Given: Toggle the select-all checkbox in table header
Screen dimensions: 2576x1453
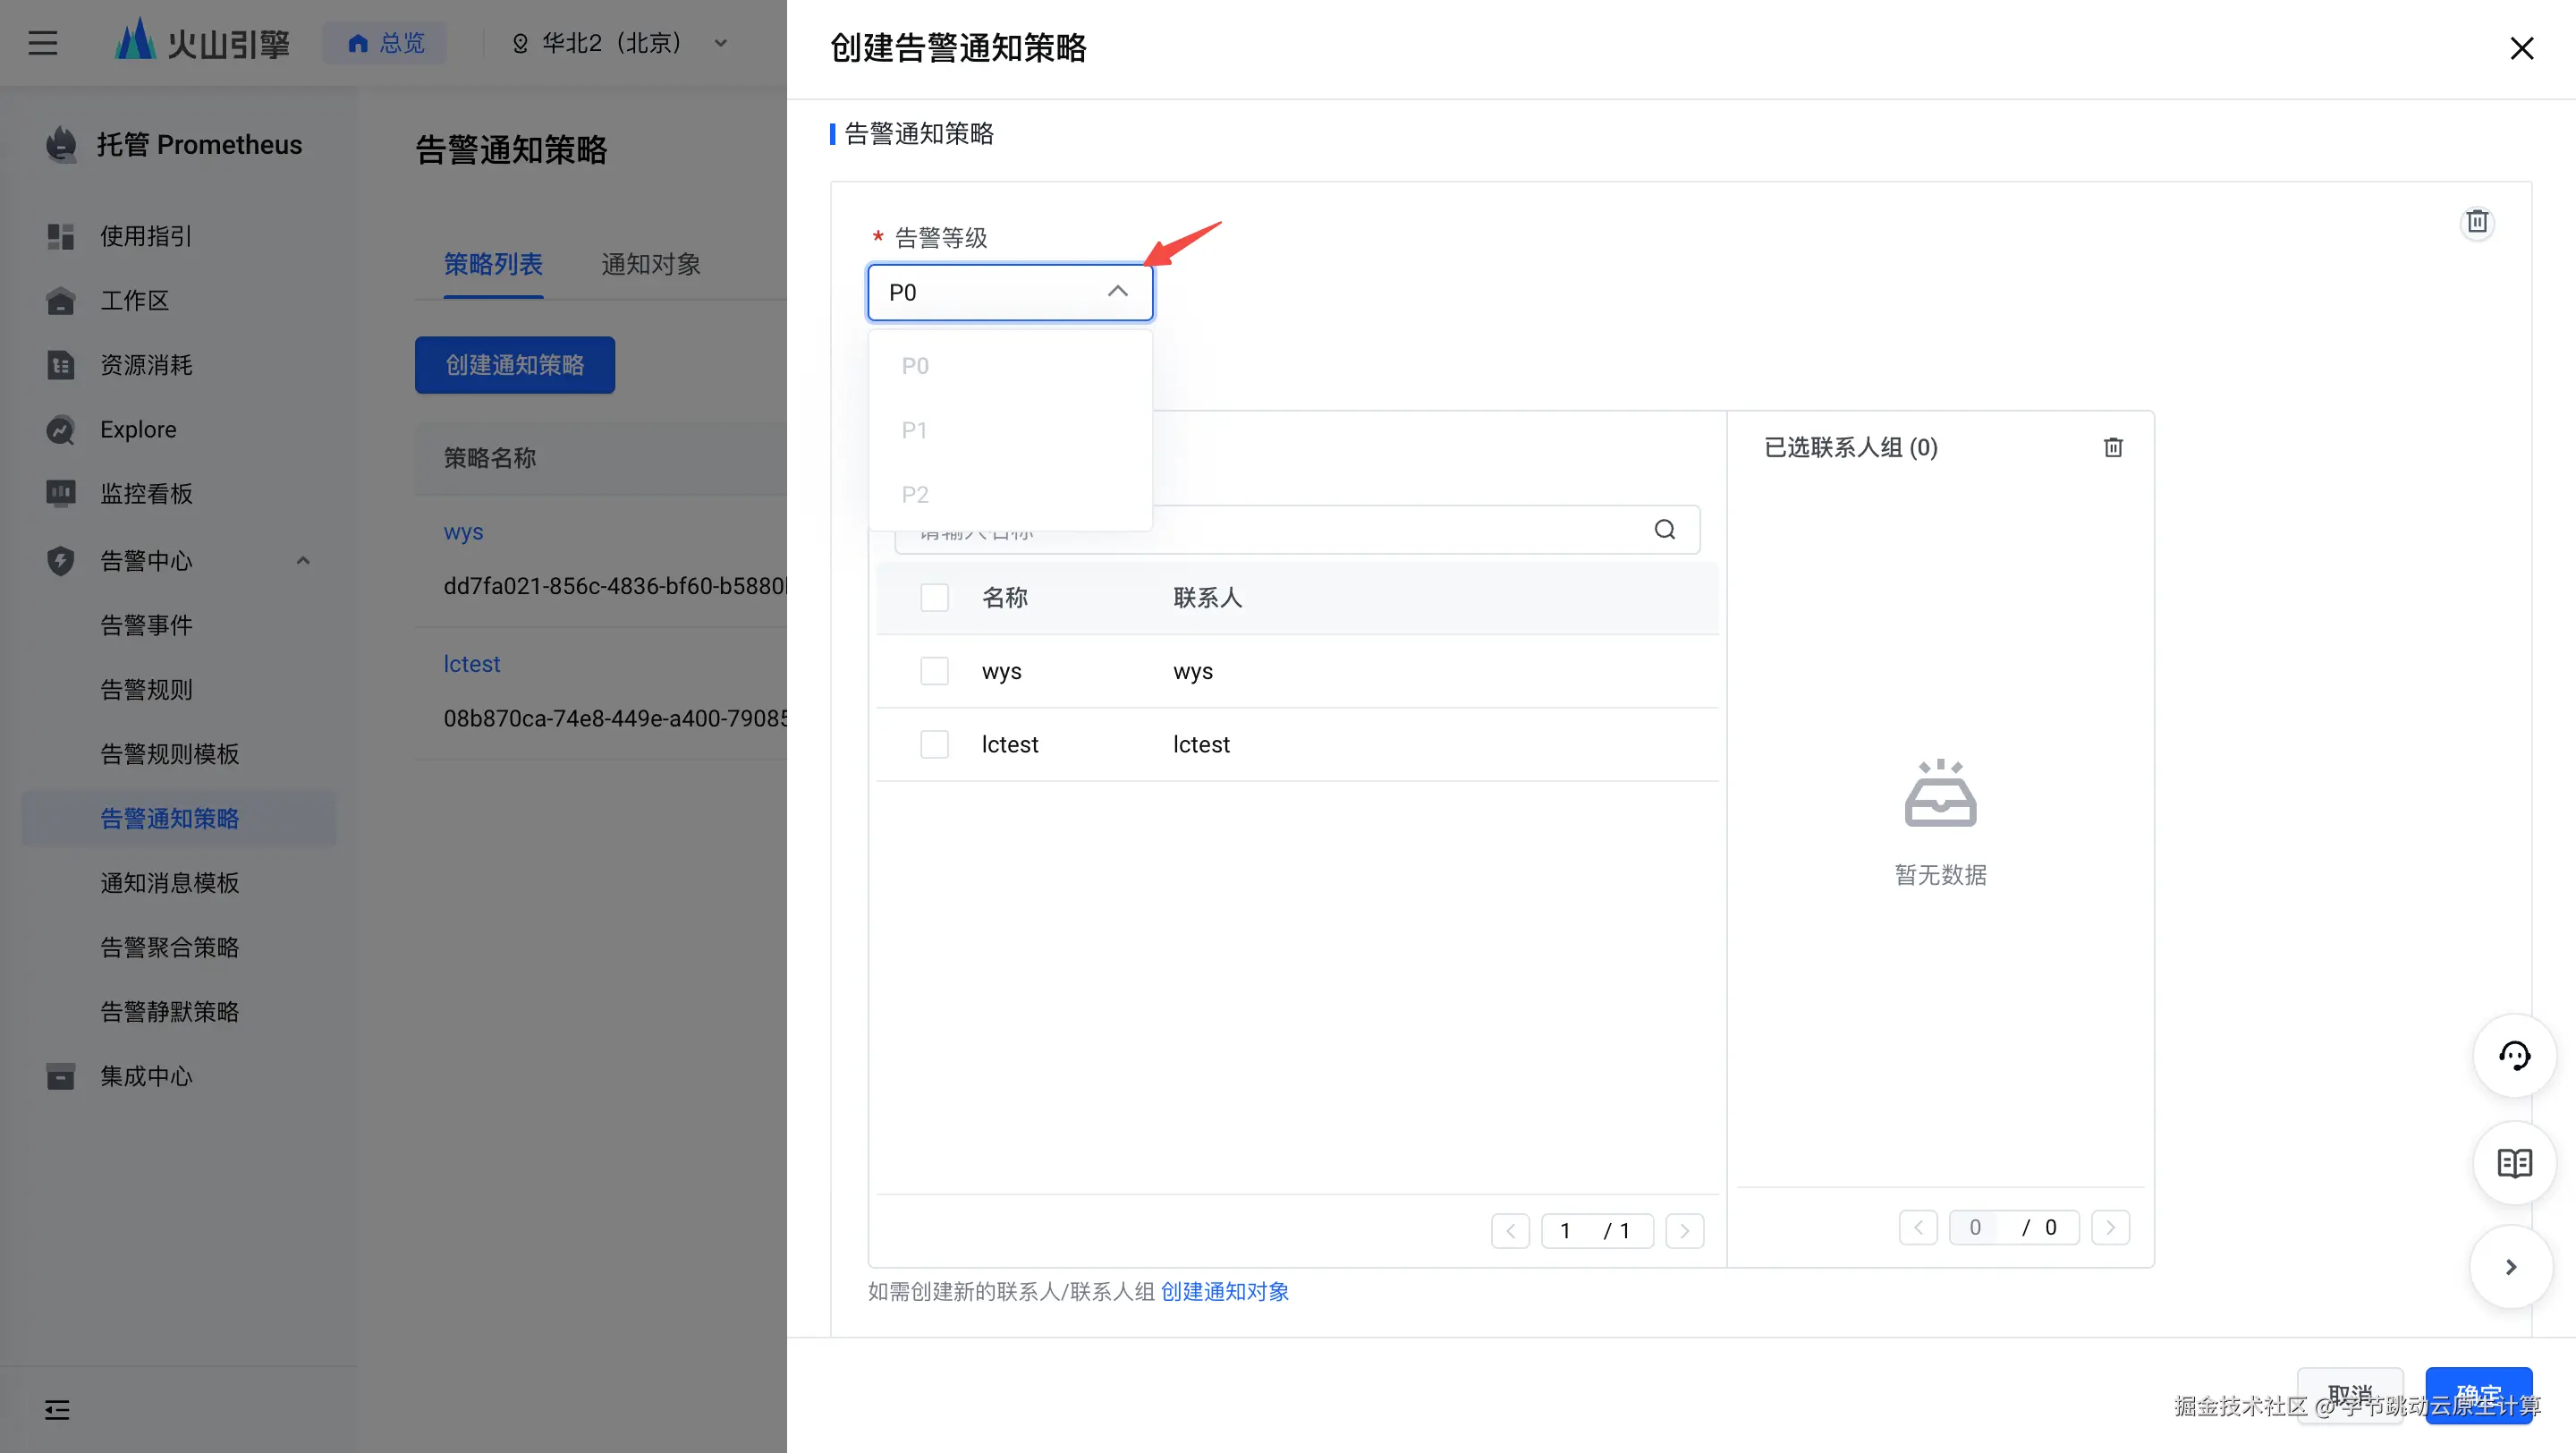Looking at the screenshot, I should pos(934,598).
